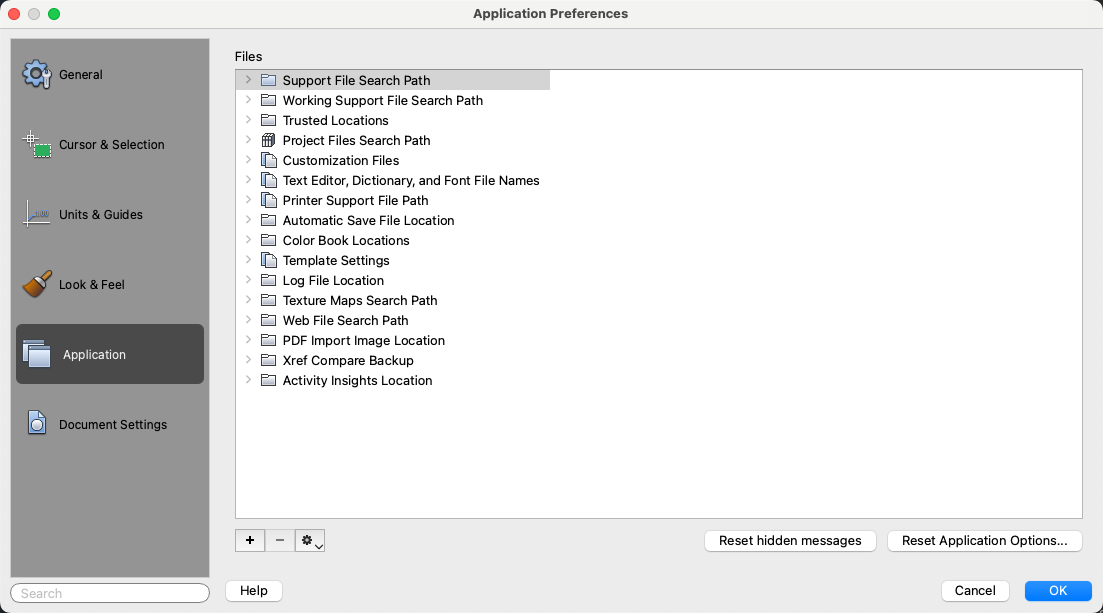Click the plus icon to add path
The height and width of the screenshot is (613, 1103).
coord(250,541)
